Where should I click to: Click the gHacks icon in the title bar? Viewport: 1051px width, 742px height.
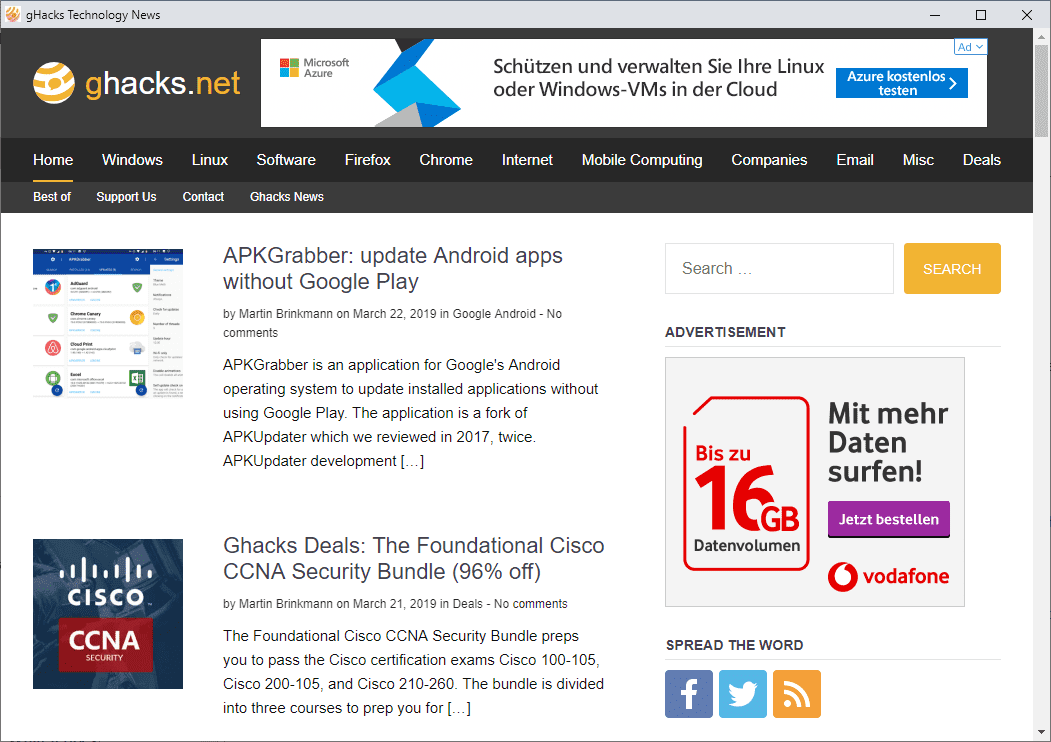pos(13,14)
